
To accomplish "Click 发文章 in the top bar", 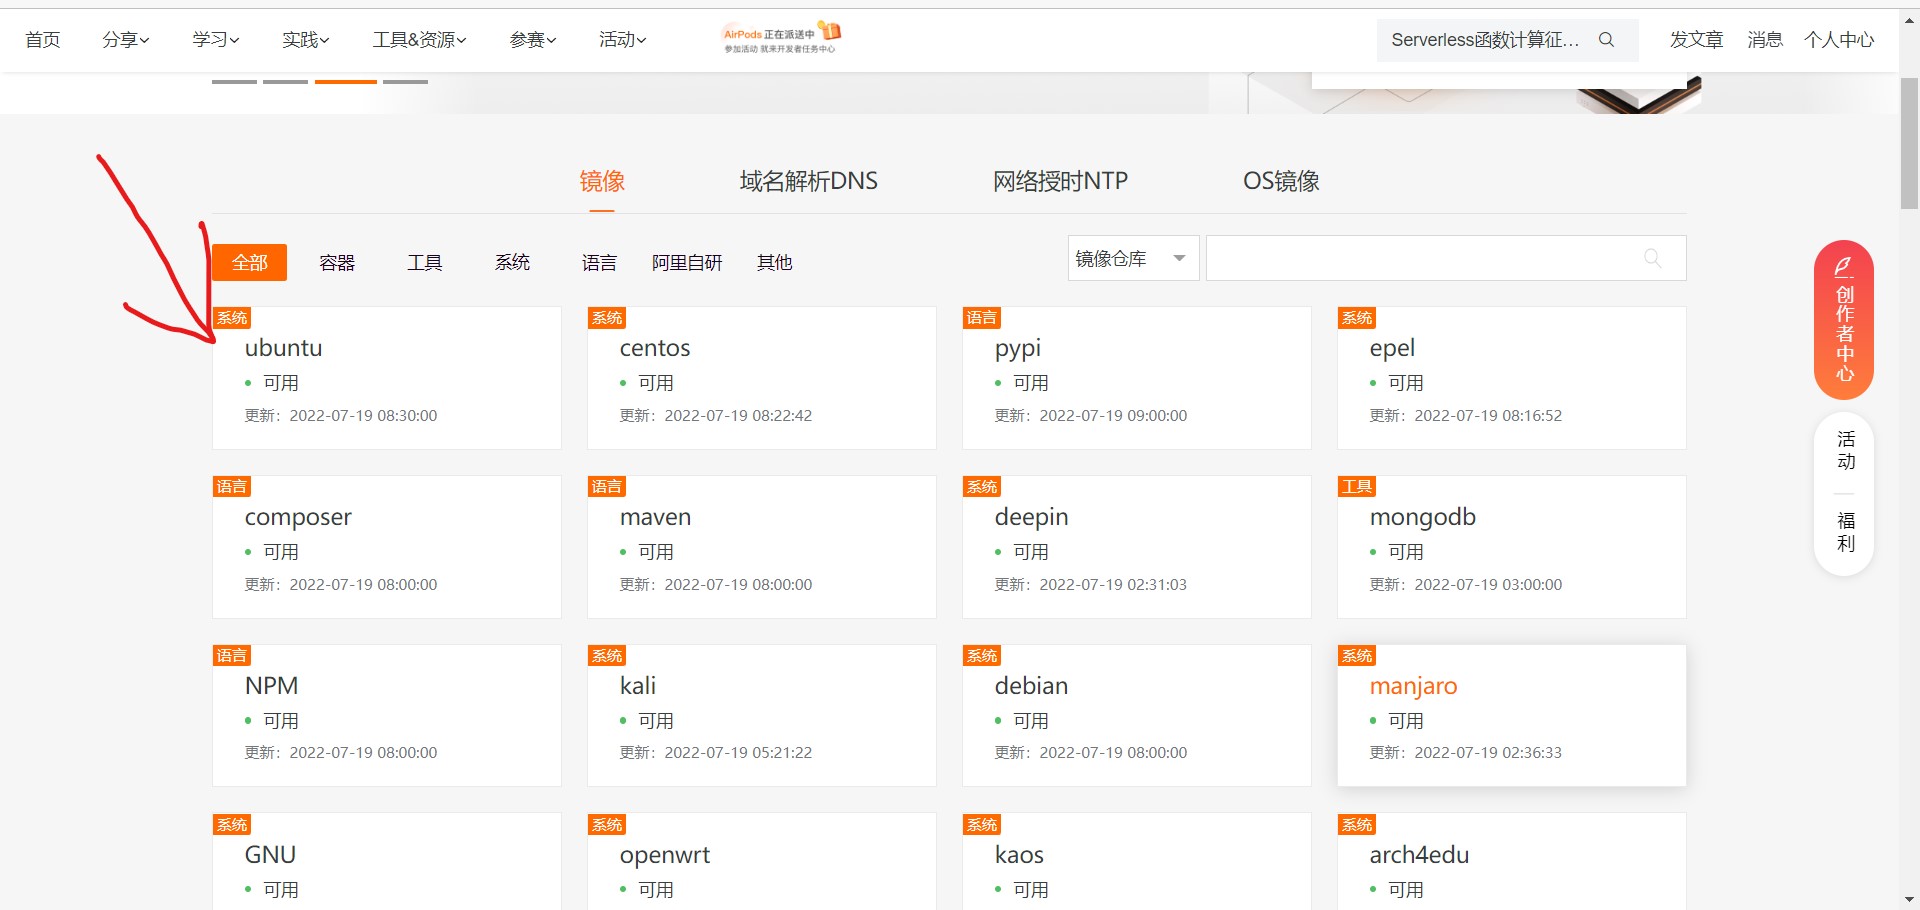I will (1696, 40).
